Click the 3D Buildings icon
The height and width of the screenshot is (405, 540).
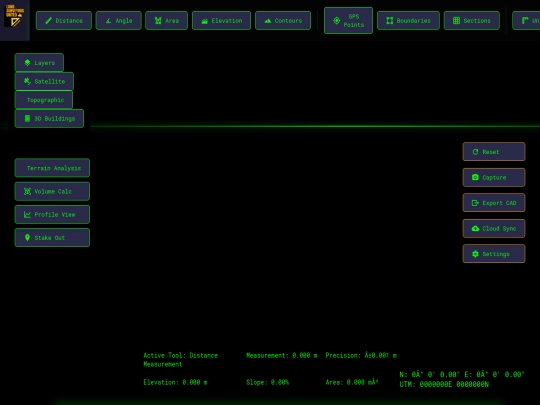tap(27, 118)
